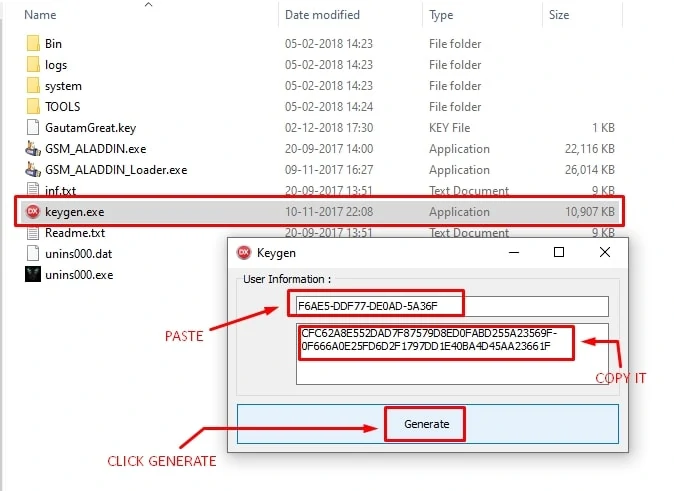Click the KEY File type cell
Viewport: 674px width, 491px height.
click(x=449, y=128)
